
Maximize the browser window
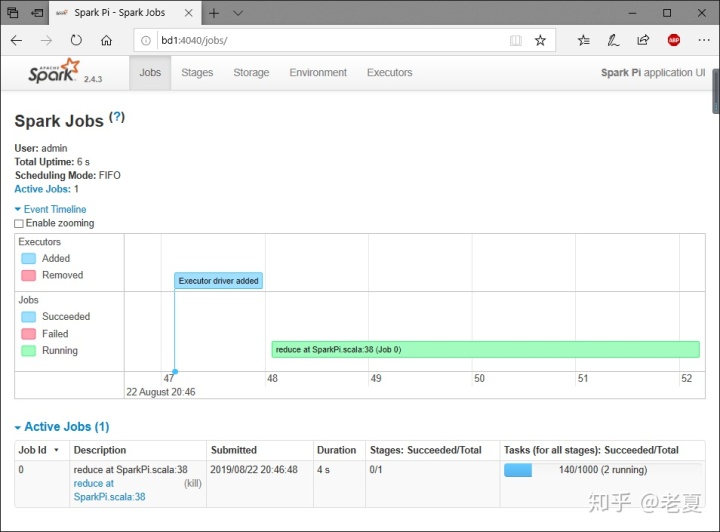(x=667, y=13)
